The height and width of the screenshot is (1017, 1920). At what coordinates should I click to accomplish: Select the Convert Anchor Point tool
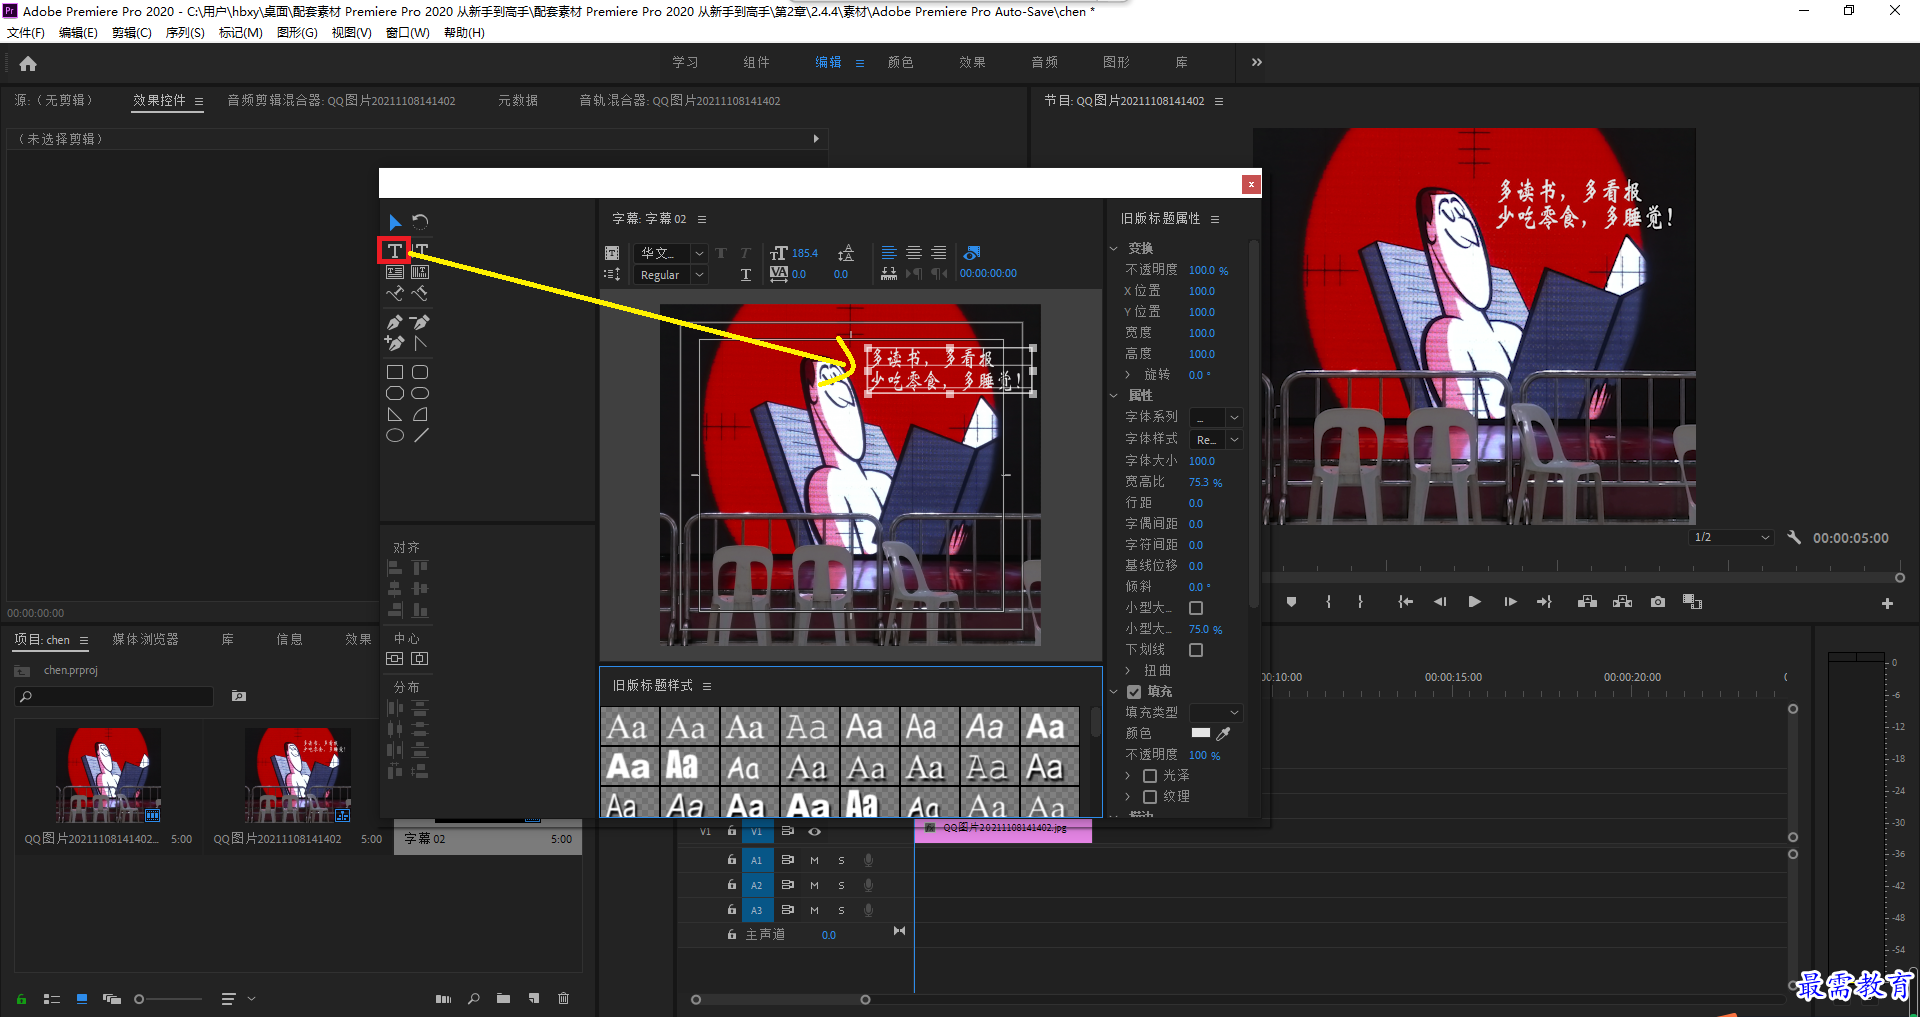point(420,343)
